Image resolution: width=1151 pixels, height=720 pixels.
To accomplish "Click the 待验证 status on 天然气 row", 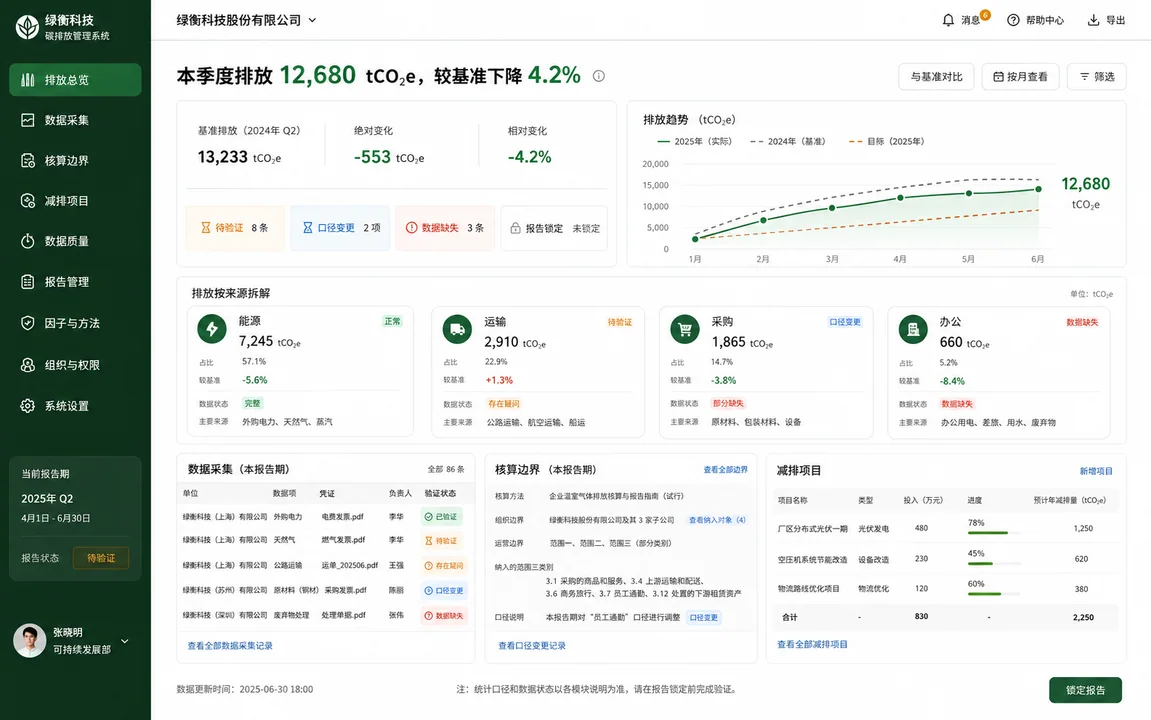I will 441,541.
